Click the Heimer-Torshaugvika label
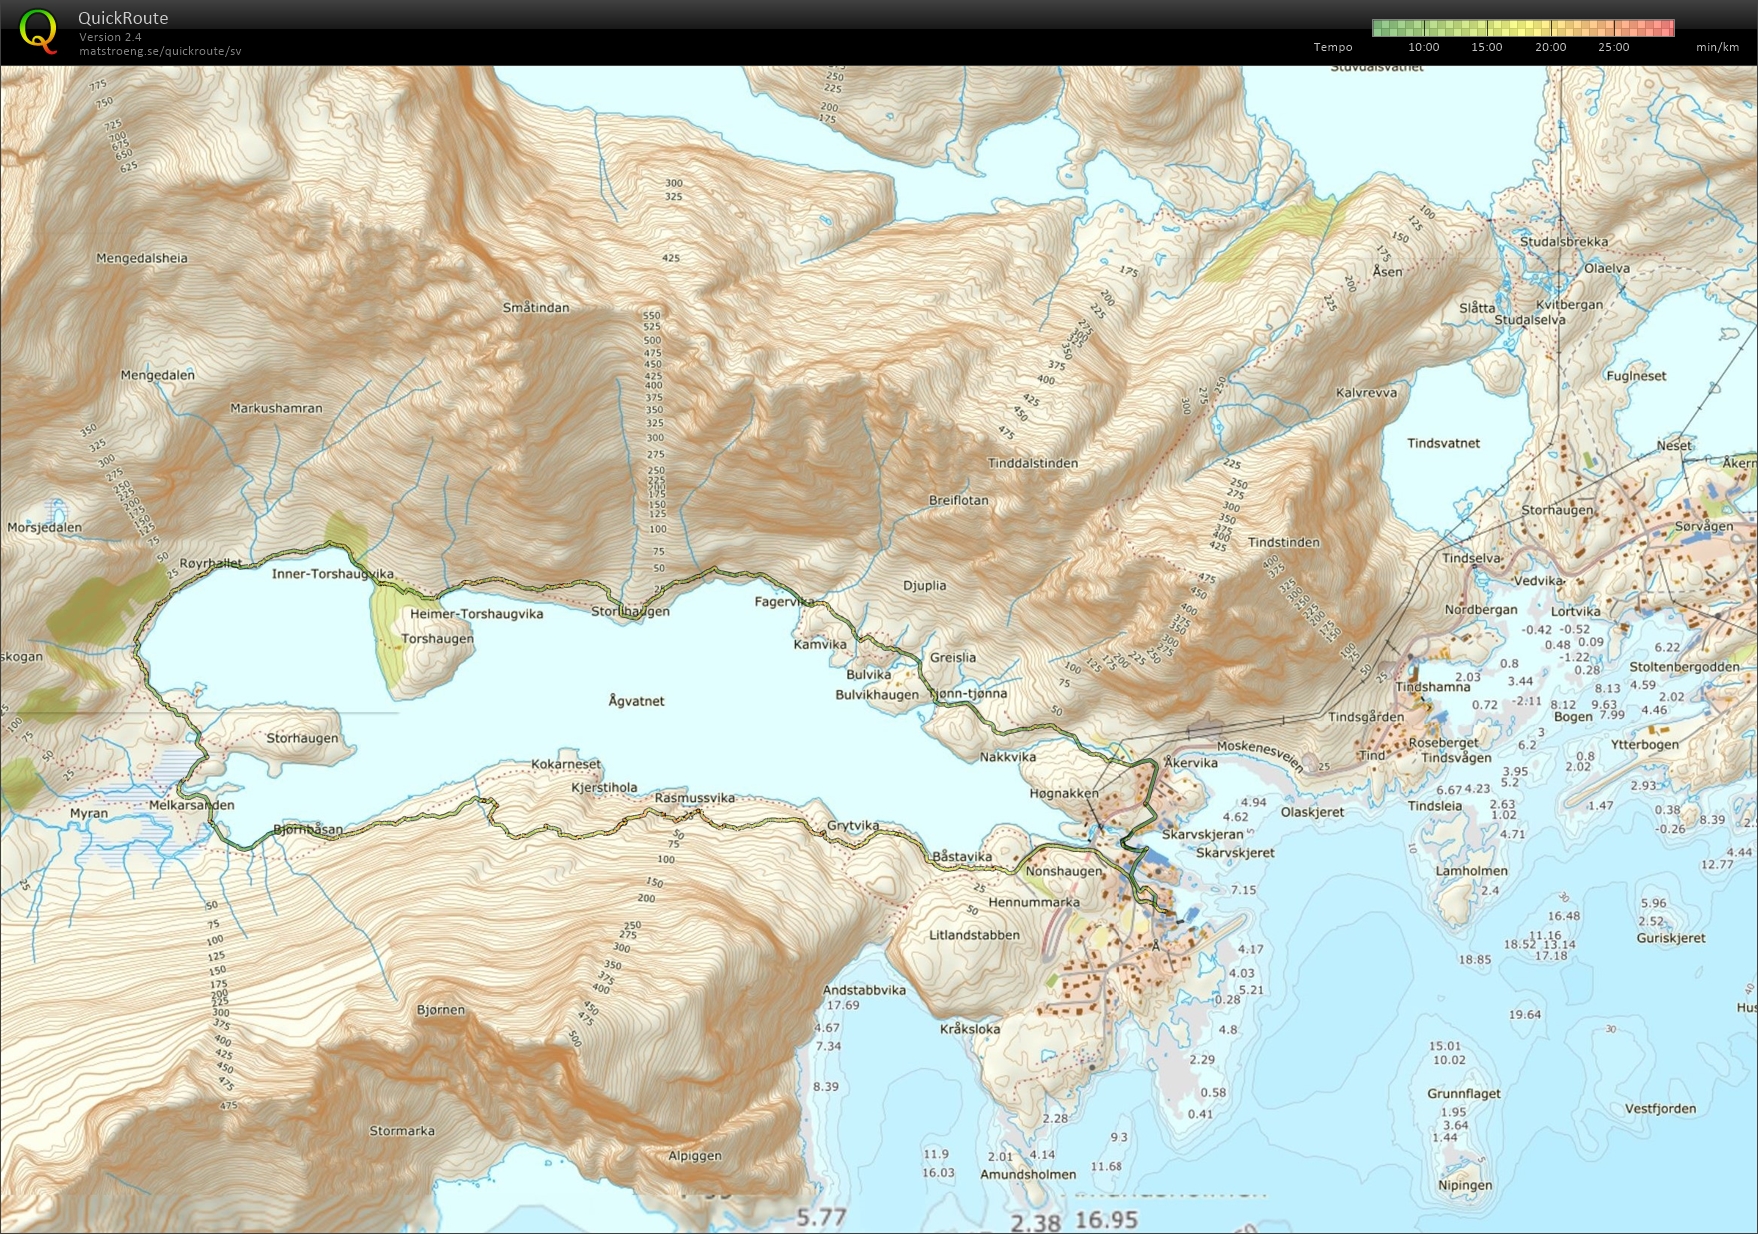Screen dimensions: 1758x1234 pyautogui.click(x=476, y=614)
